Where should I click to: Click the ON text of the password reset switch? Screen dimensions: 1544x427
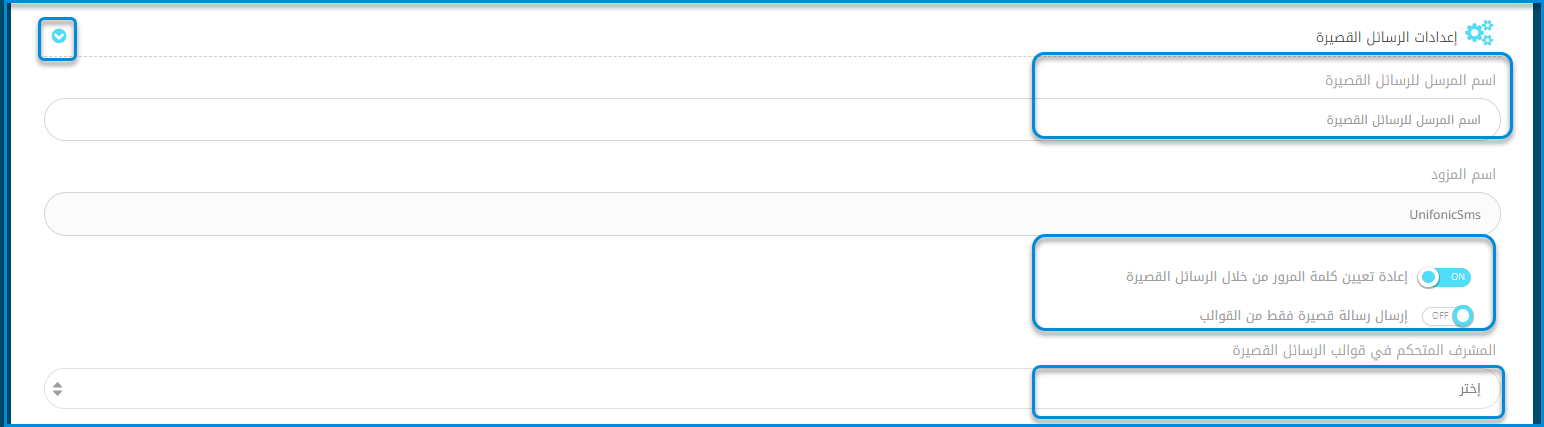tap(1457, 276)
